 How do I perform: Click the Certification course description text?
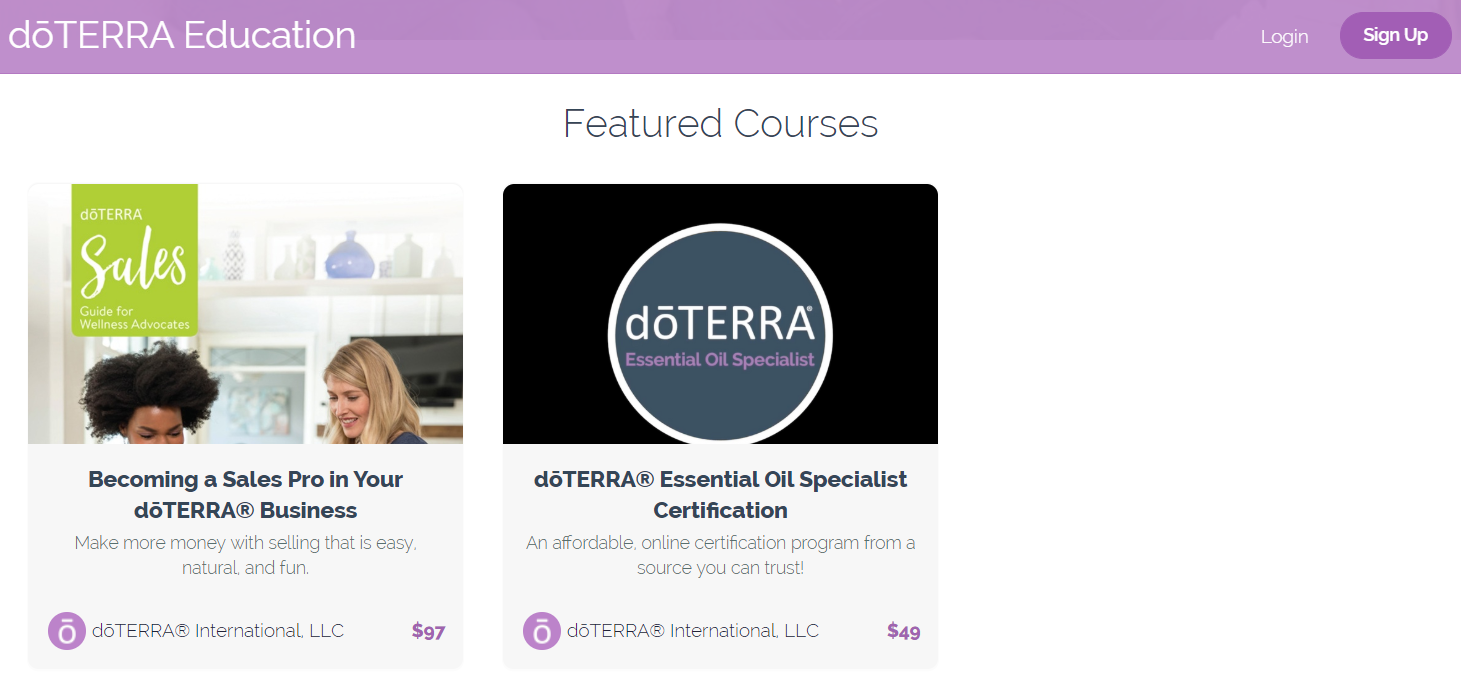click(720, 555)
